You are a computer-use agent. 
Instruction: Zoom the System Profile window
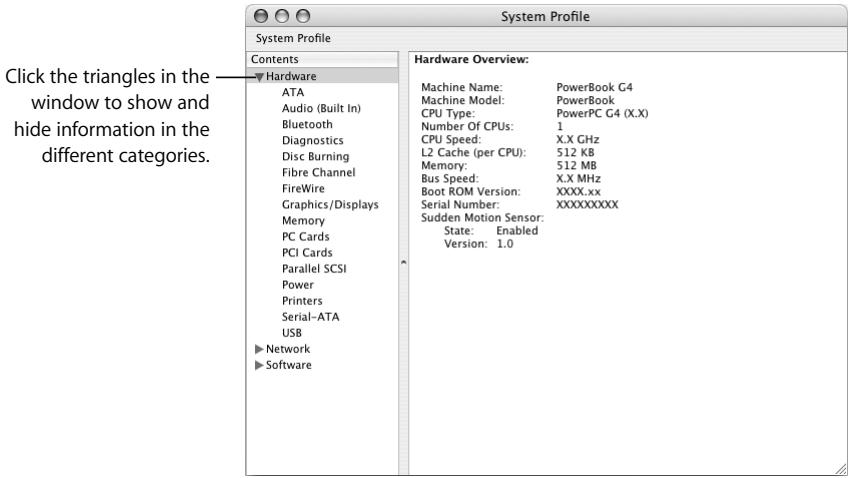303,16
